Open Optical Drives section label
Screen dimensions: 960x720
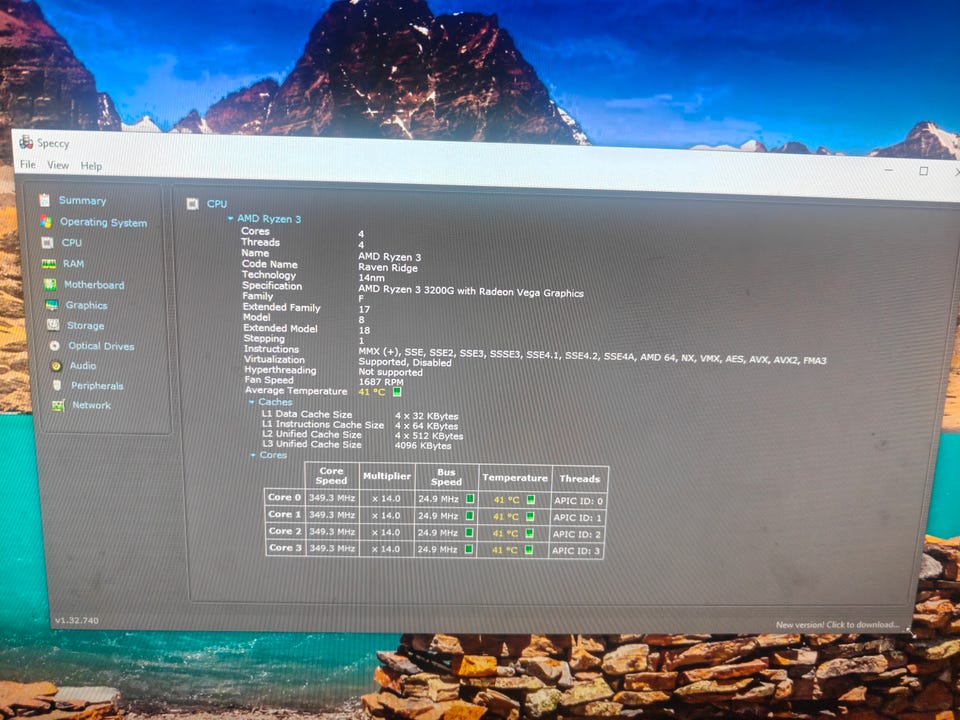pyautogui.click(x=101, y=346)
